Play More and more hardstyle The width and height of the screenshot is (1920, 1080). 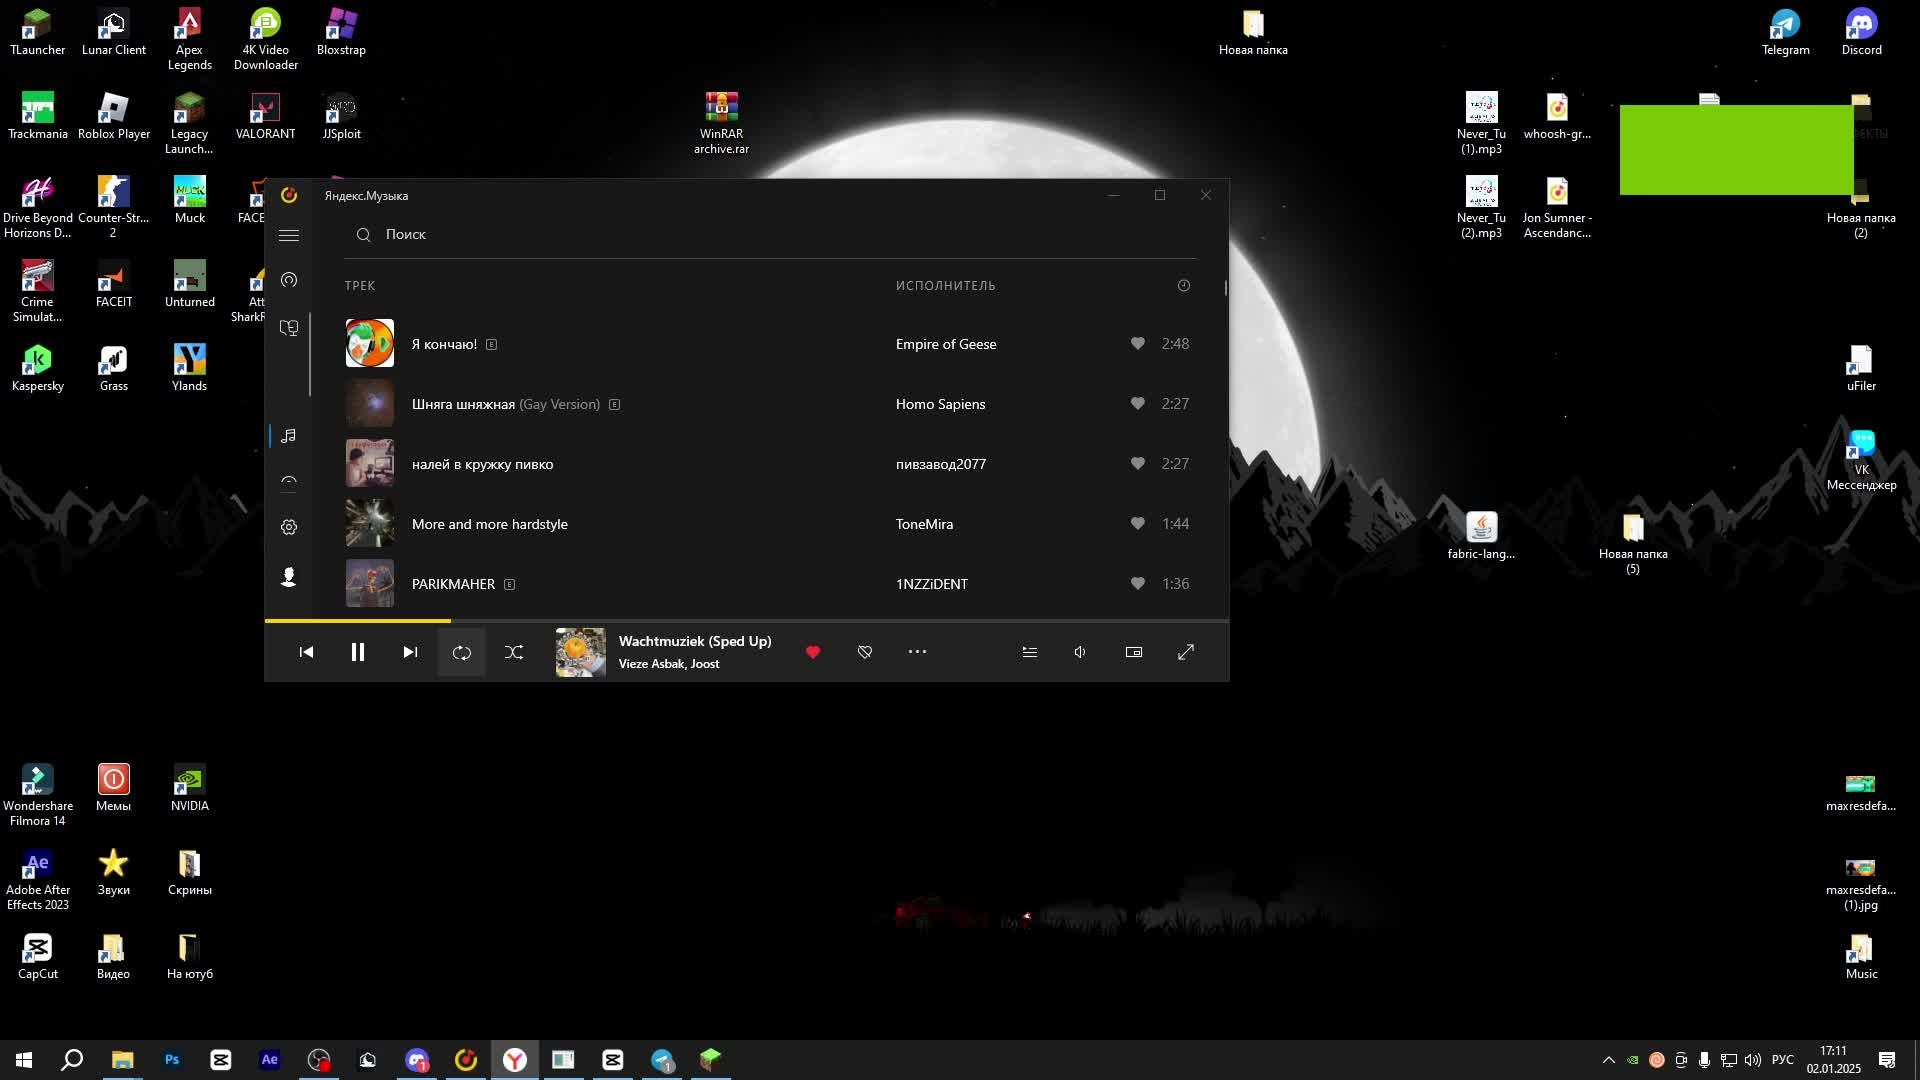click(x=490, y=524)
